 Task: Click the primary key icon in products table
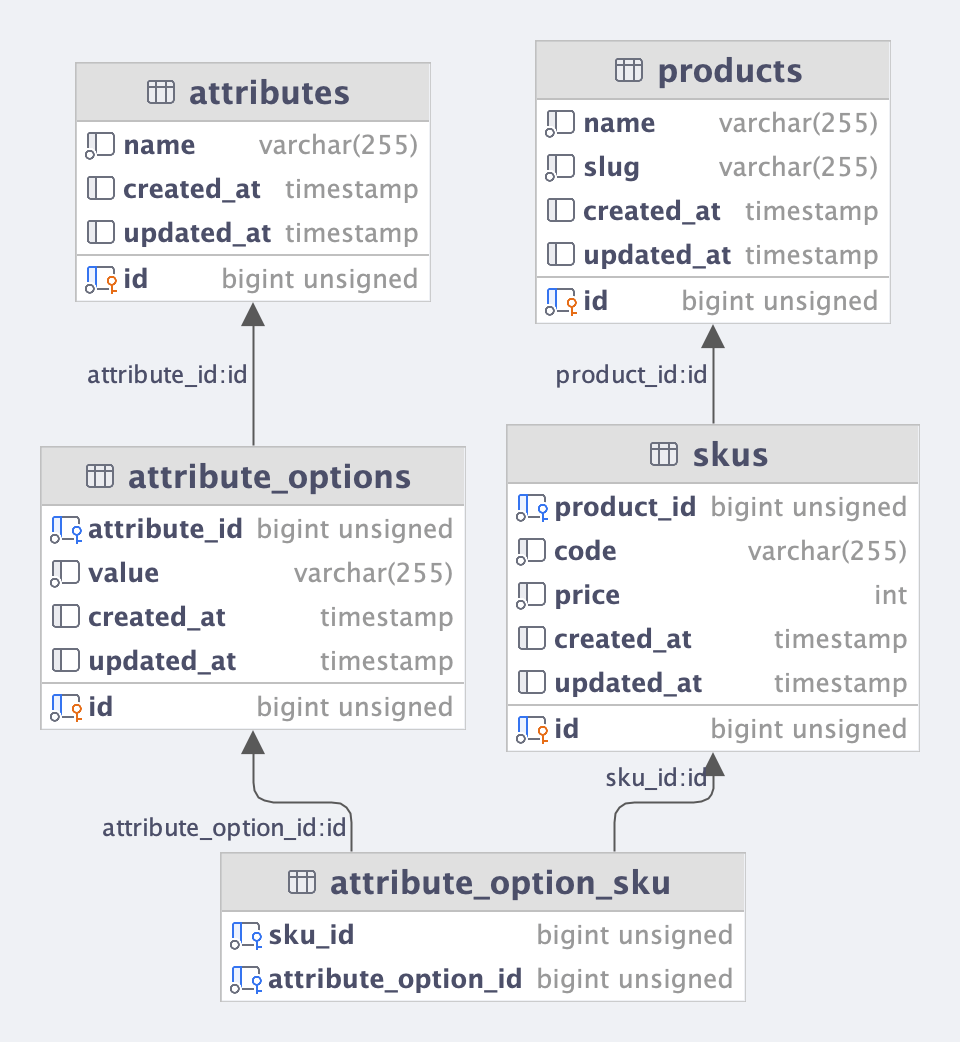tap(560, 301)
